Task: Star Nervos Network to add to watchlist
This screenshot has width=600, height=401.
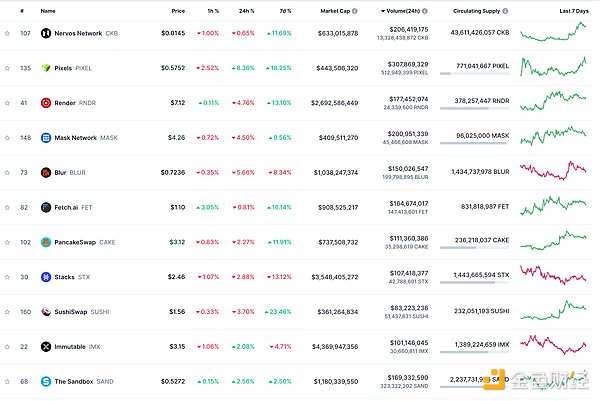Action: pyautogui.click(x=7, y=33)
